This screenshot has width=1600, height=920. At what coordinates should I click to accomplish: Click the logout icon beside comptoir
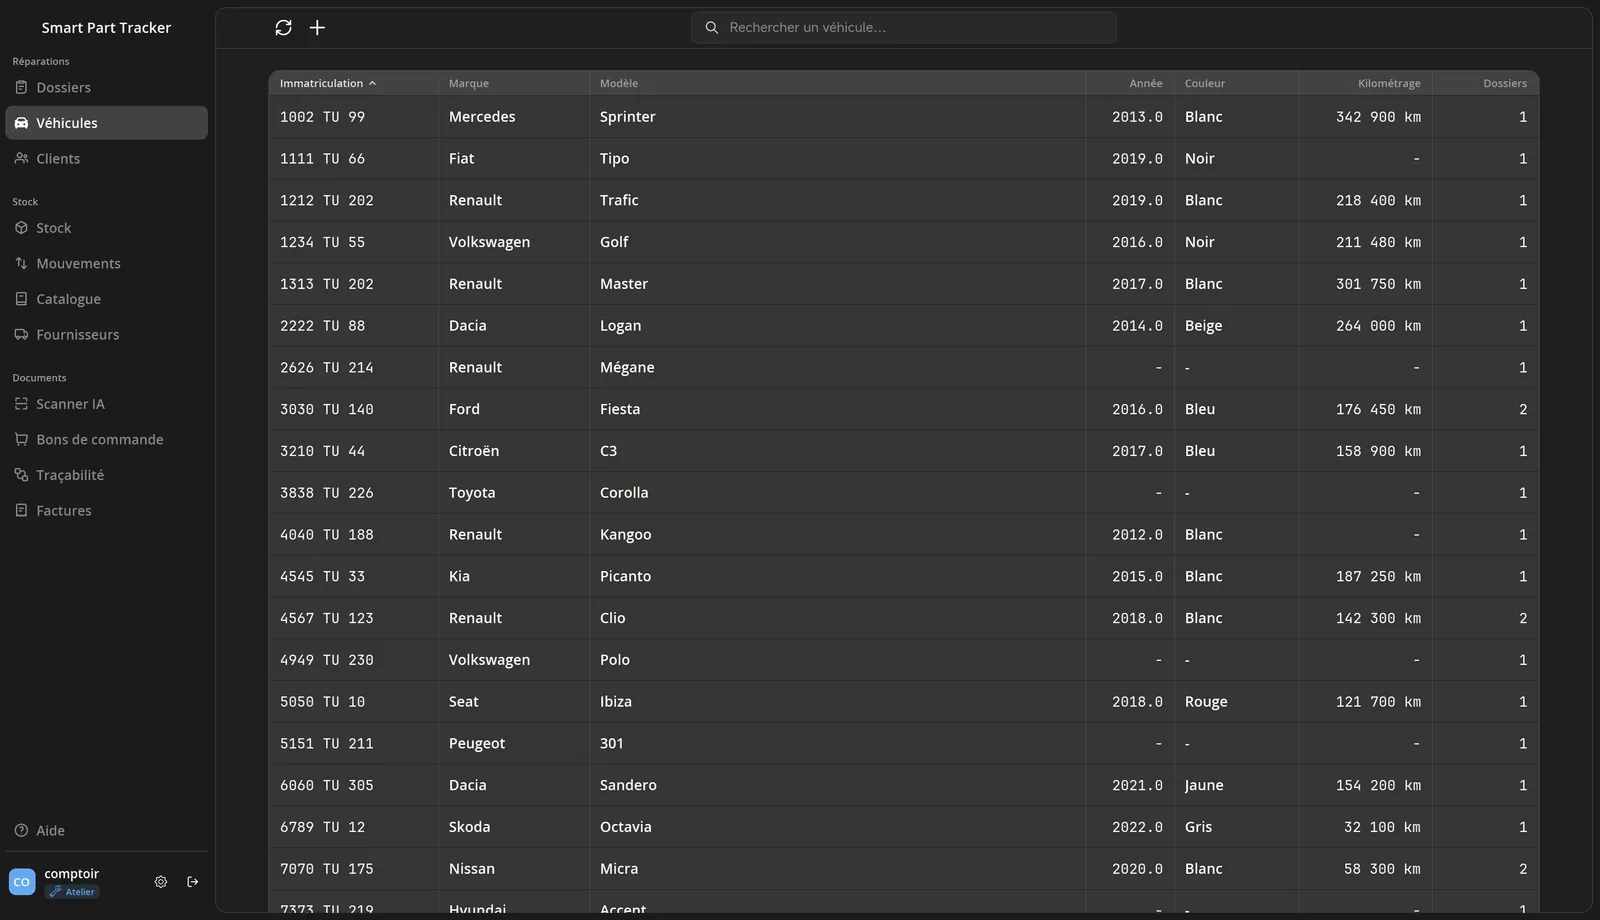click(193, 882)
